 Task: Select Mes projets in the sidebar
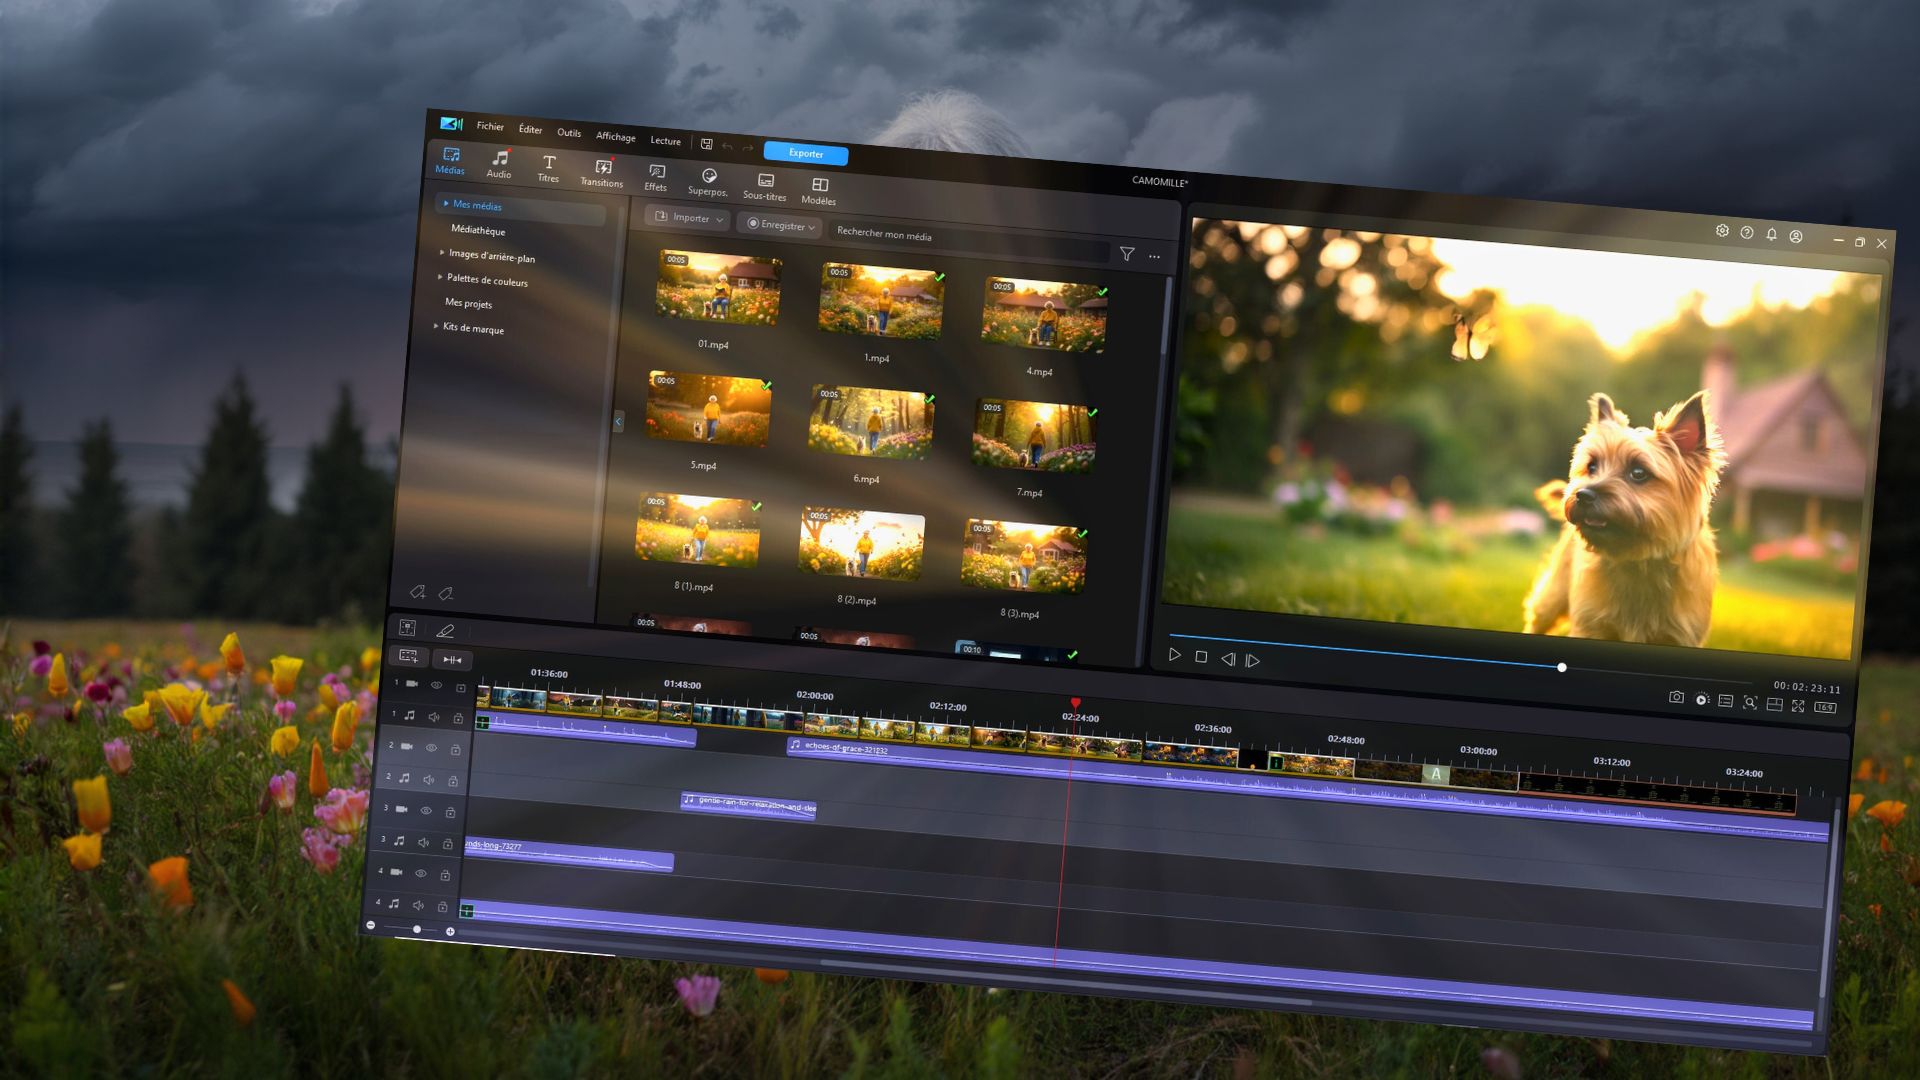coord(468,303)
